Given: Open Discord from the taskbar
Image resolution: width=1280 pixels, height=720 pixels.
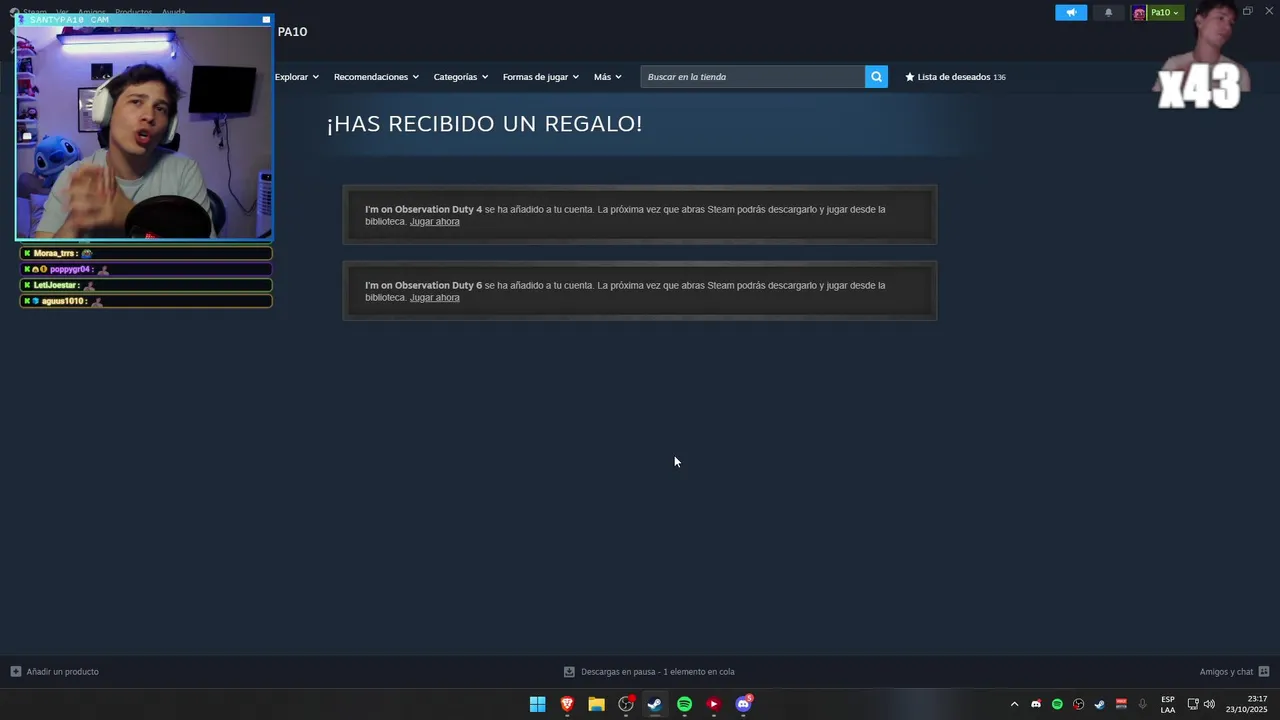Looking at the screenshot, I should [743, 704].
